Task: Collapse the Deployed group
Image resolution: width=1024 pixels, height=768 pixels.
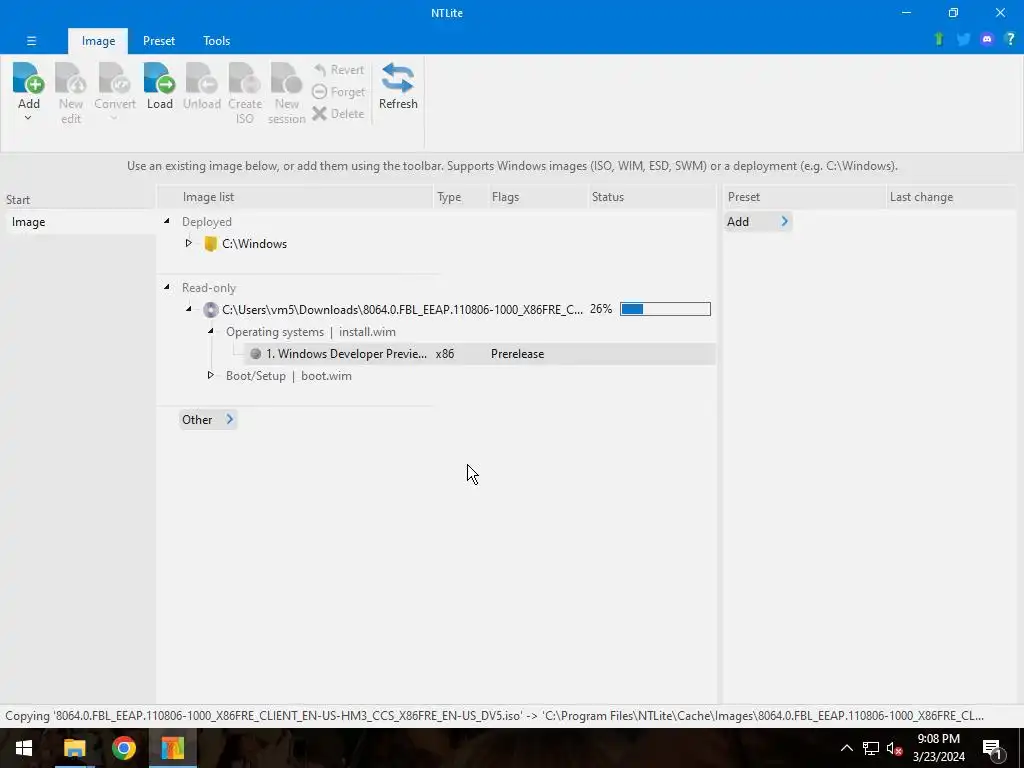Action: (x=167, y=221)
